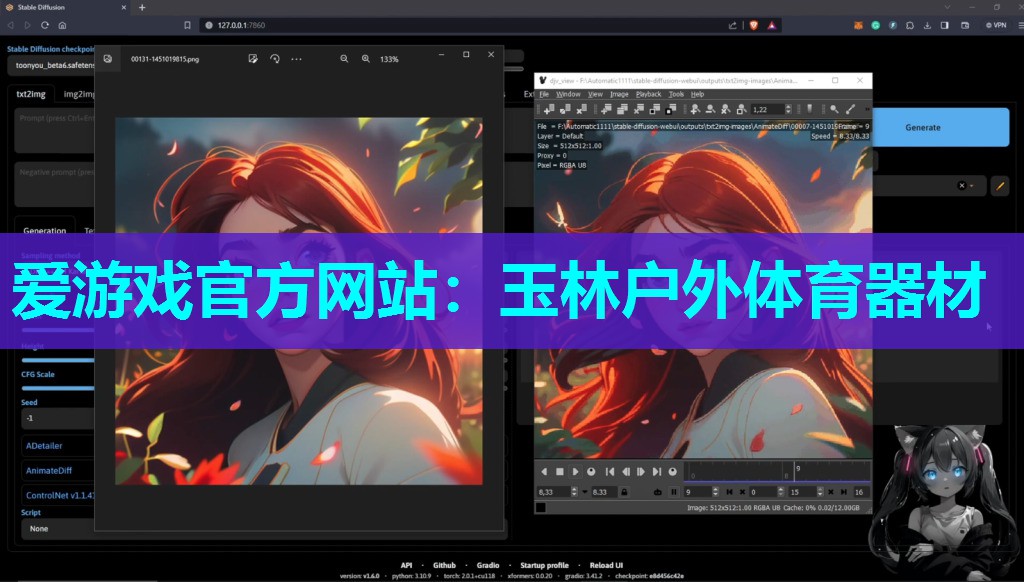Viewport: 1024px width, 582px height.
Task: Stop playback in djv_view
Action: [560, 472]
